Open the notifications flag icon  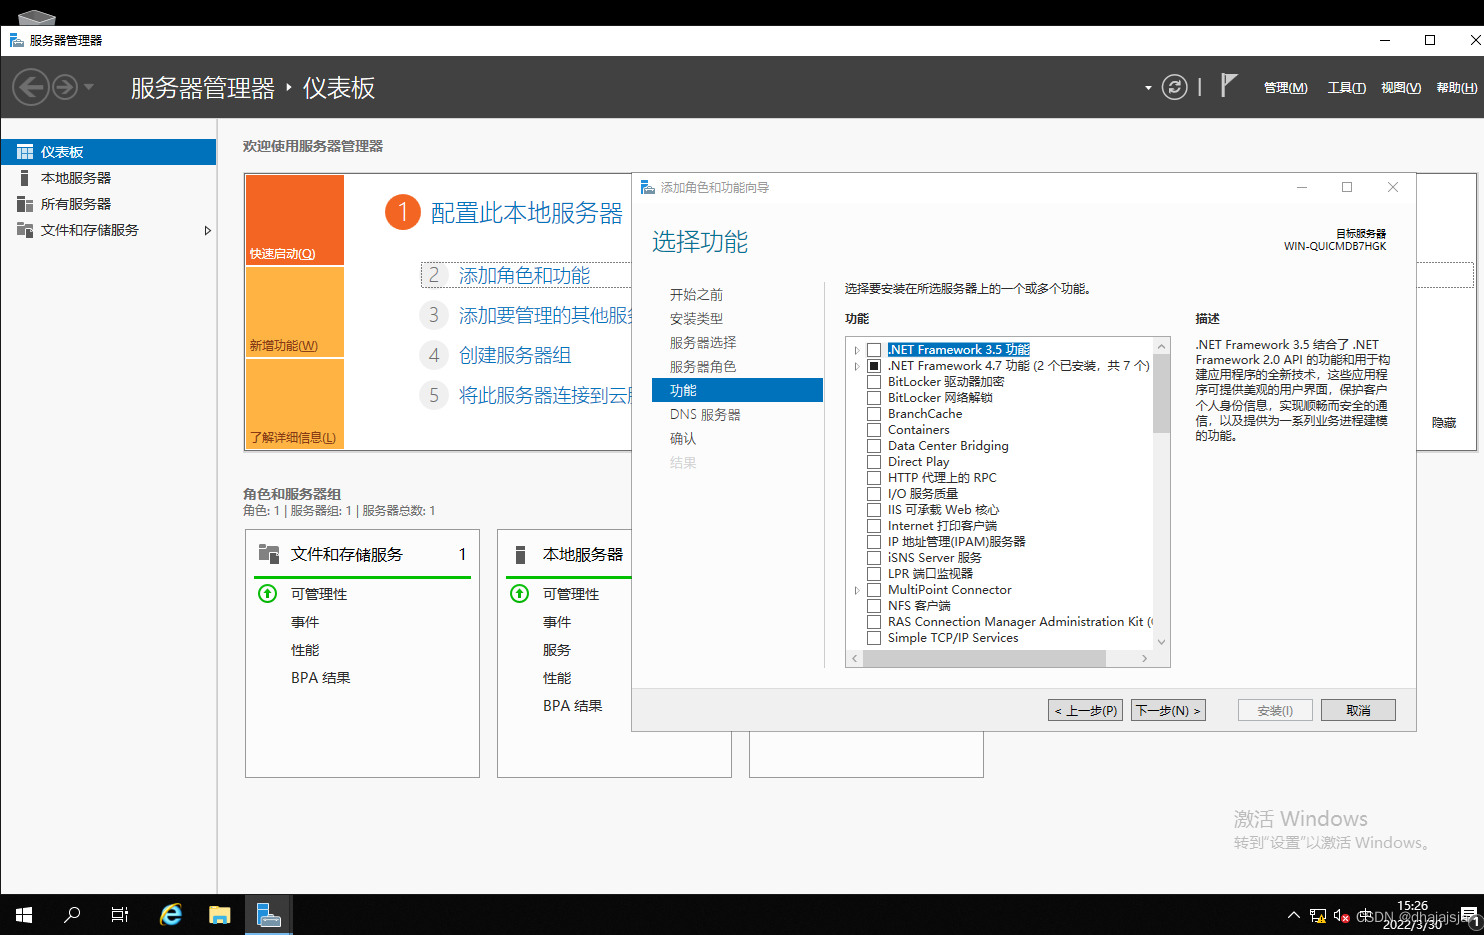(1229, 86)
